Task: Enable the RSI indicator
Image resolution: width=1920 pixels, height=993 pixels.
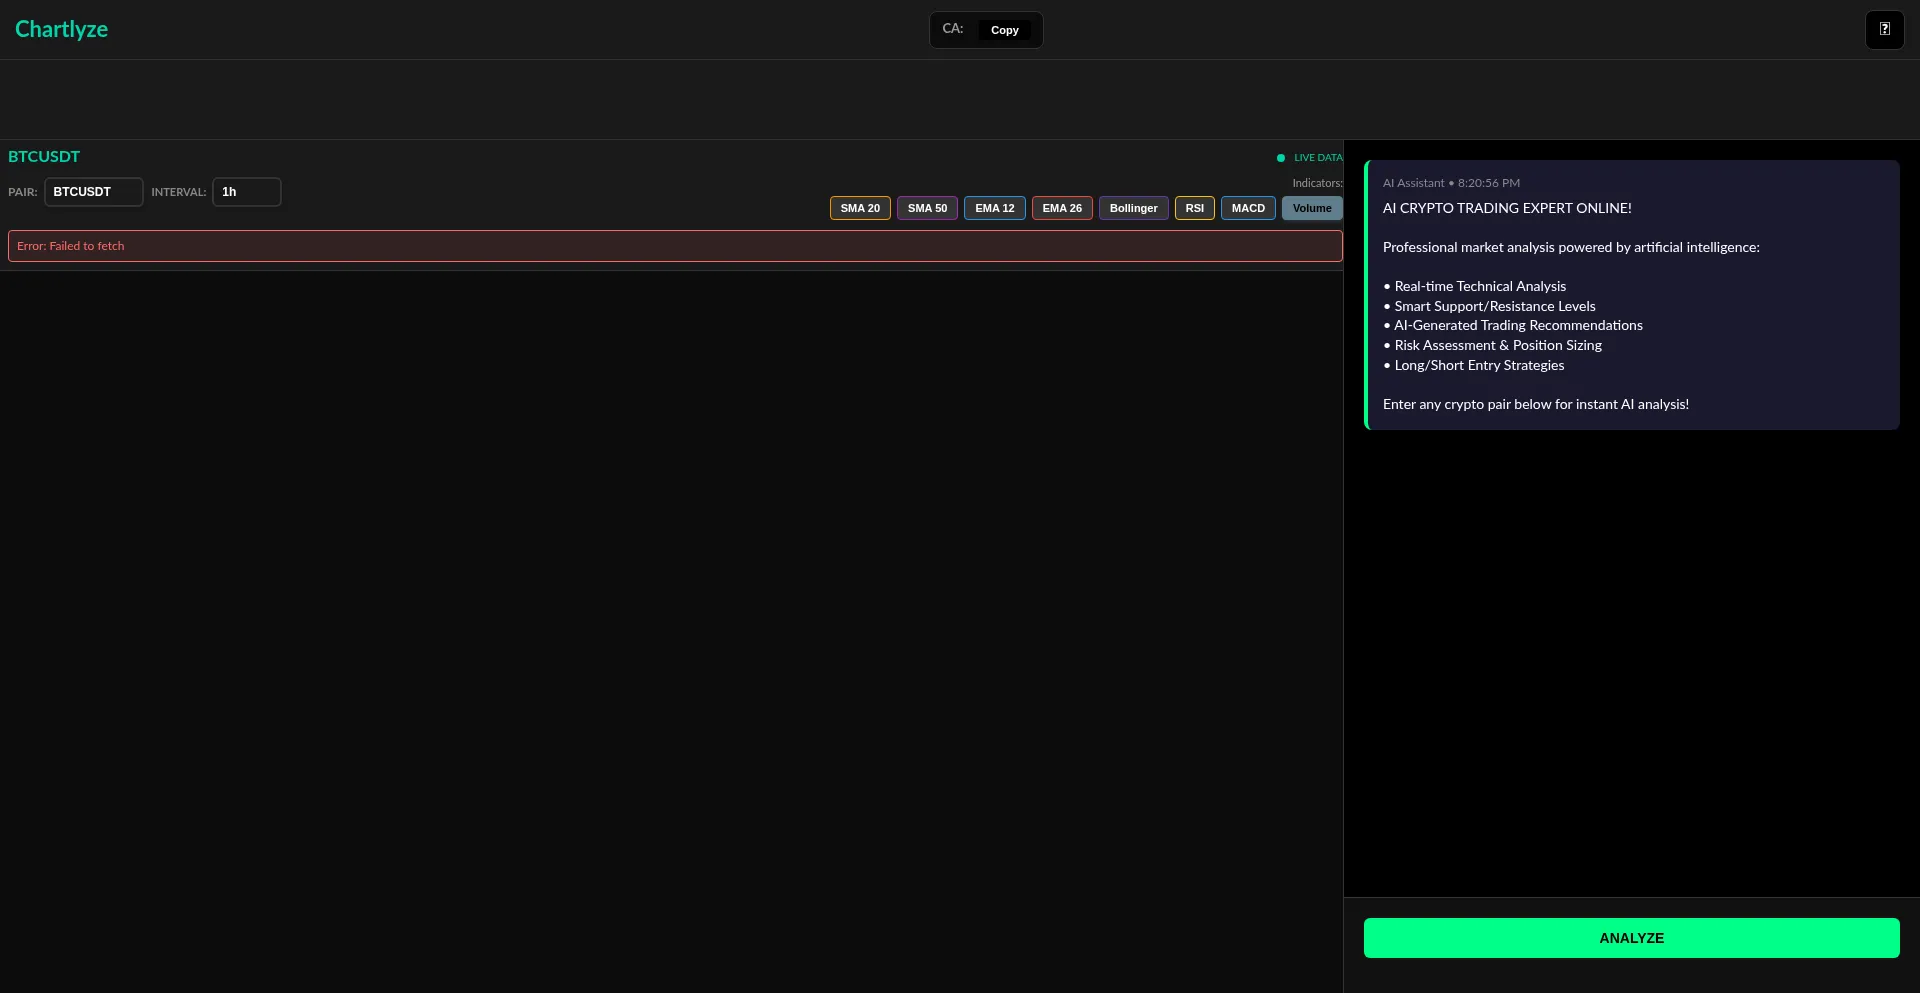Action: pyautogui.click(x=1194, y=208)
